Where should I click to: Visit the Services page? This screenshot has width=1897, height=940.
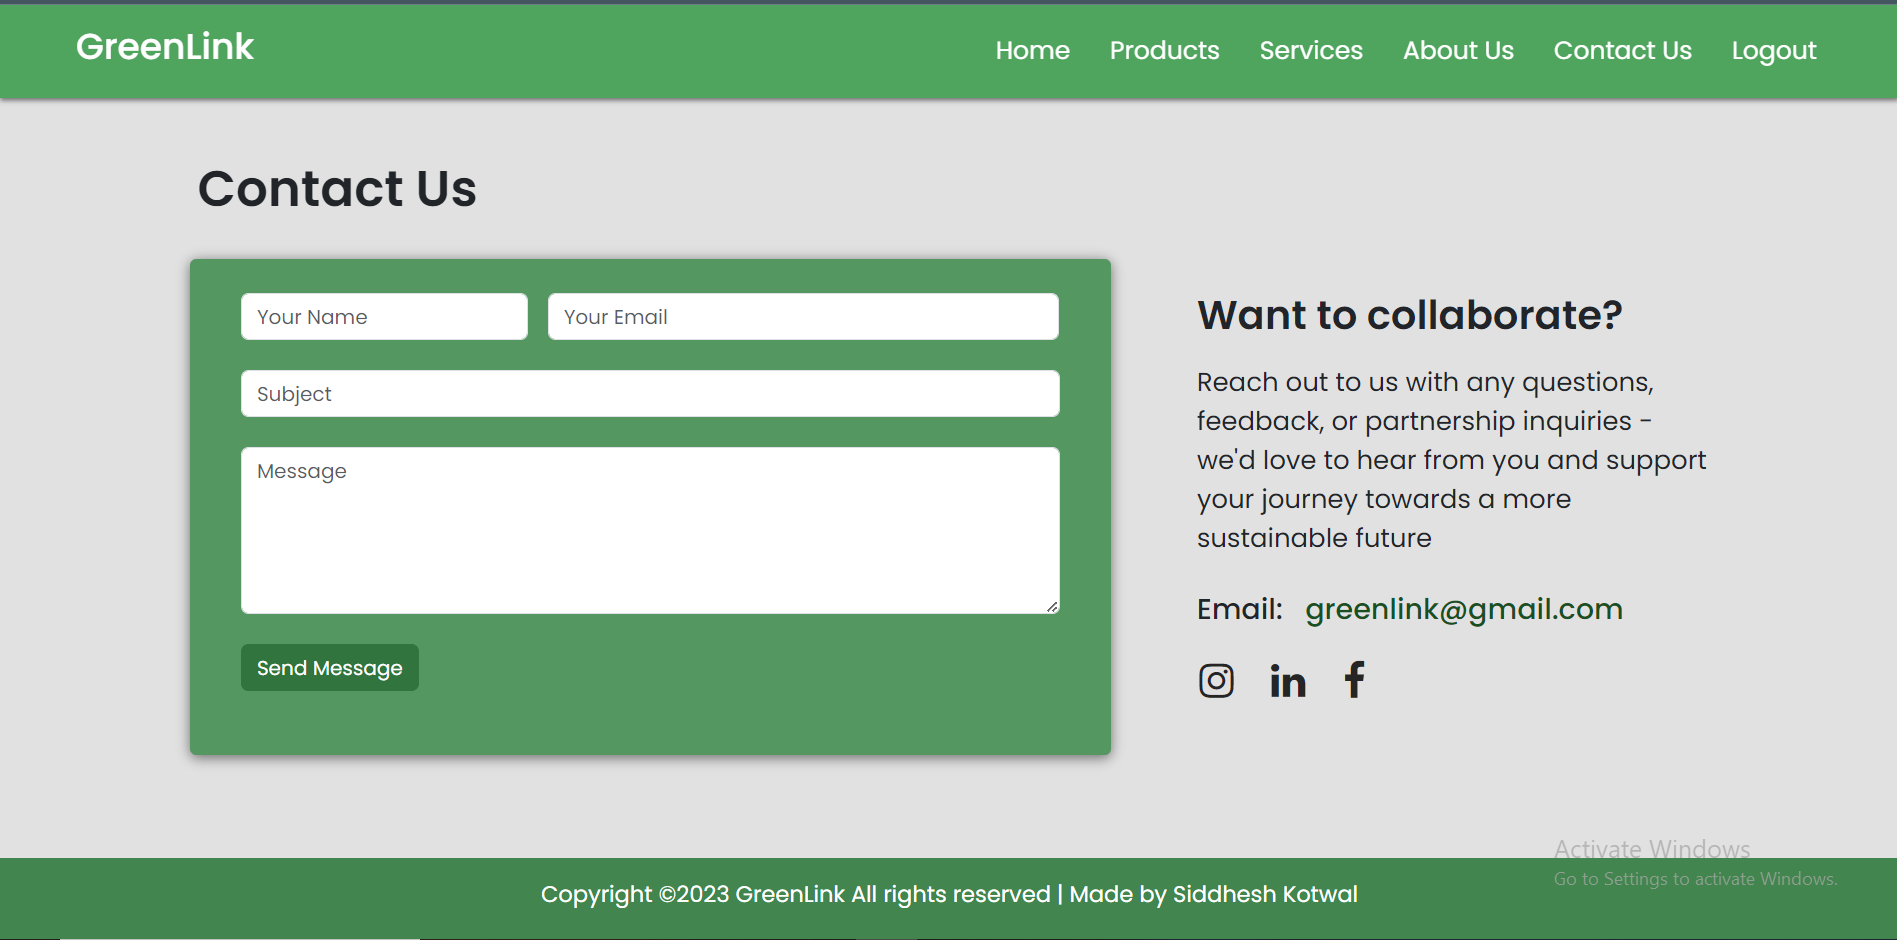(1310, 50)
